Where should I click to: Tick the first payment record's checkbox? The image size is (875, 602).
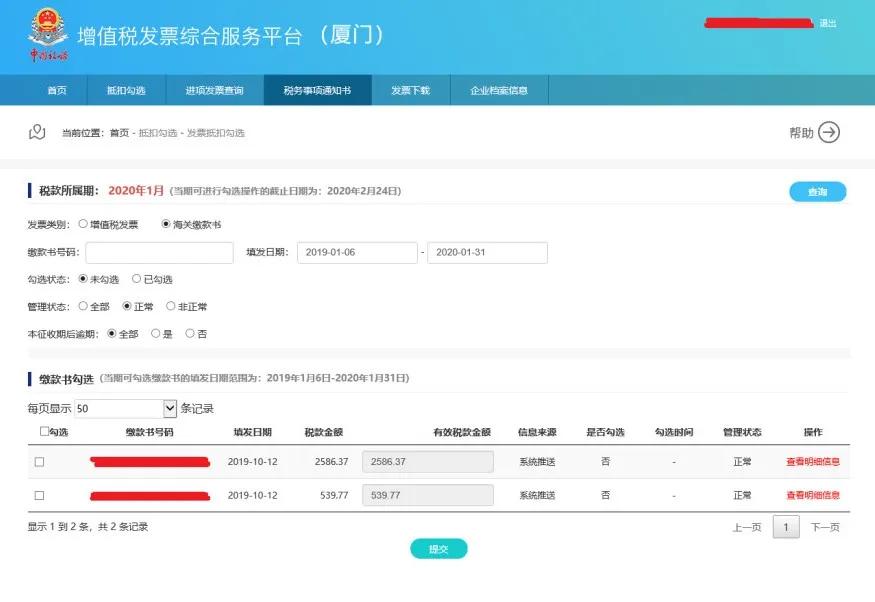(x=40, y=461)
